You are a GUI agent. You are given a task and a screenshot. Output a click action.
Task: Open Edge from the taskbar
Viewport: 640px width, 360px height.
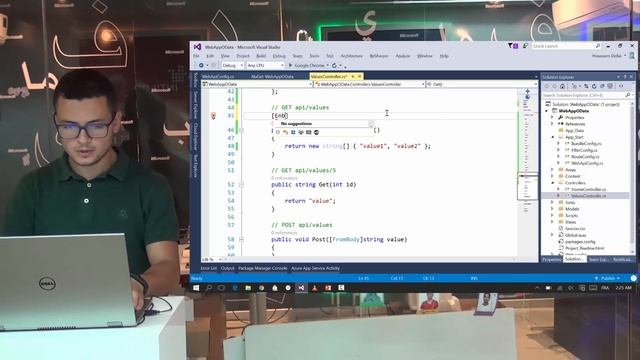[x=235, y=288]
